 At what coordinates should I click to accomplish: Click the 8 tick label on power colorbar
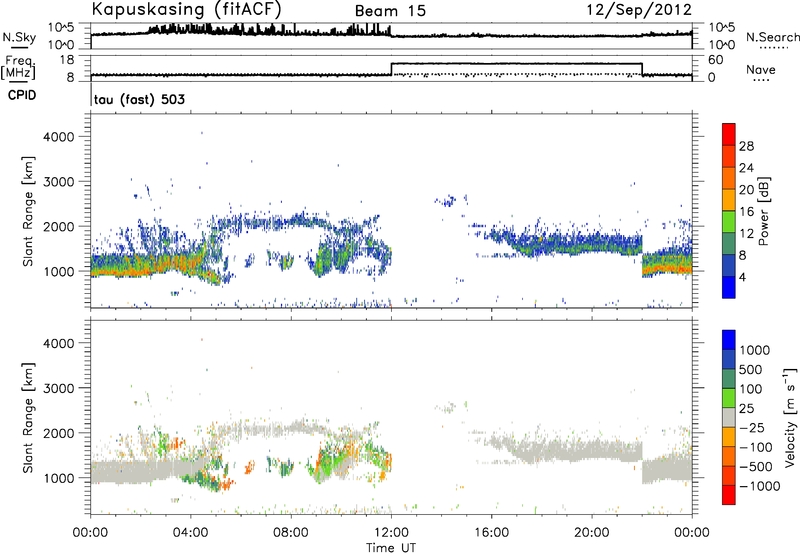[x=742, y=256]
